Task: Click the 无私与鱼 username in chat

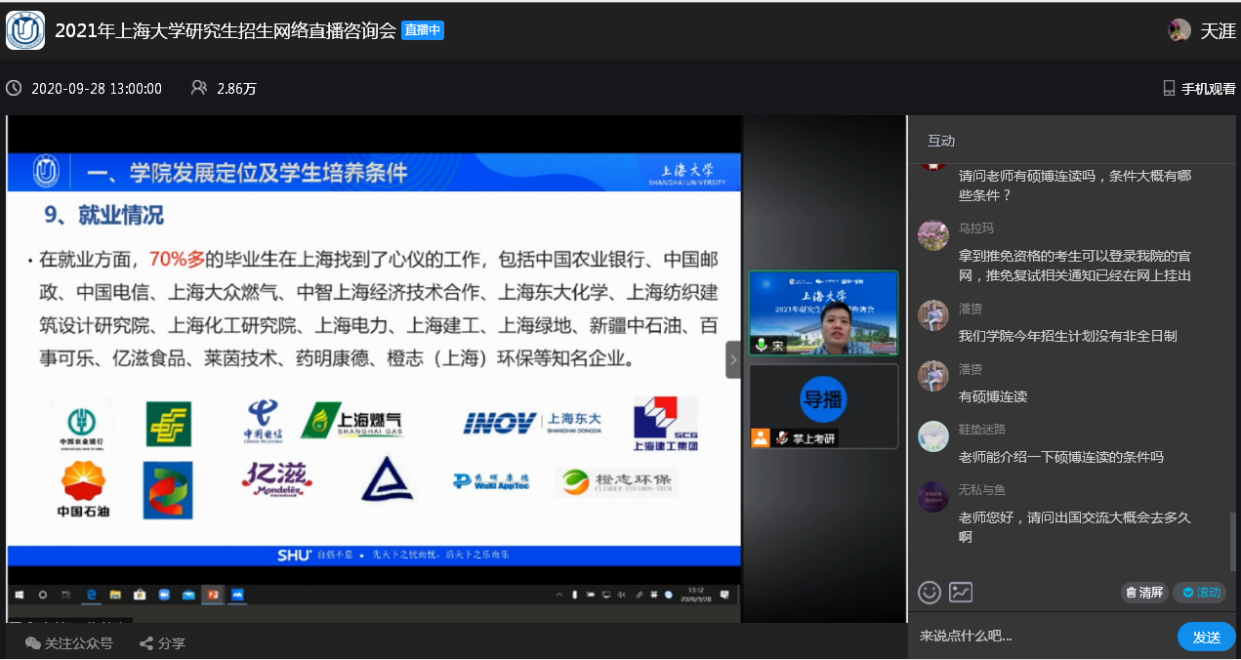Action: coord(982,490)
